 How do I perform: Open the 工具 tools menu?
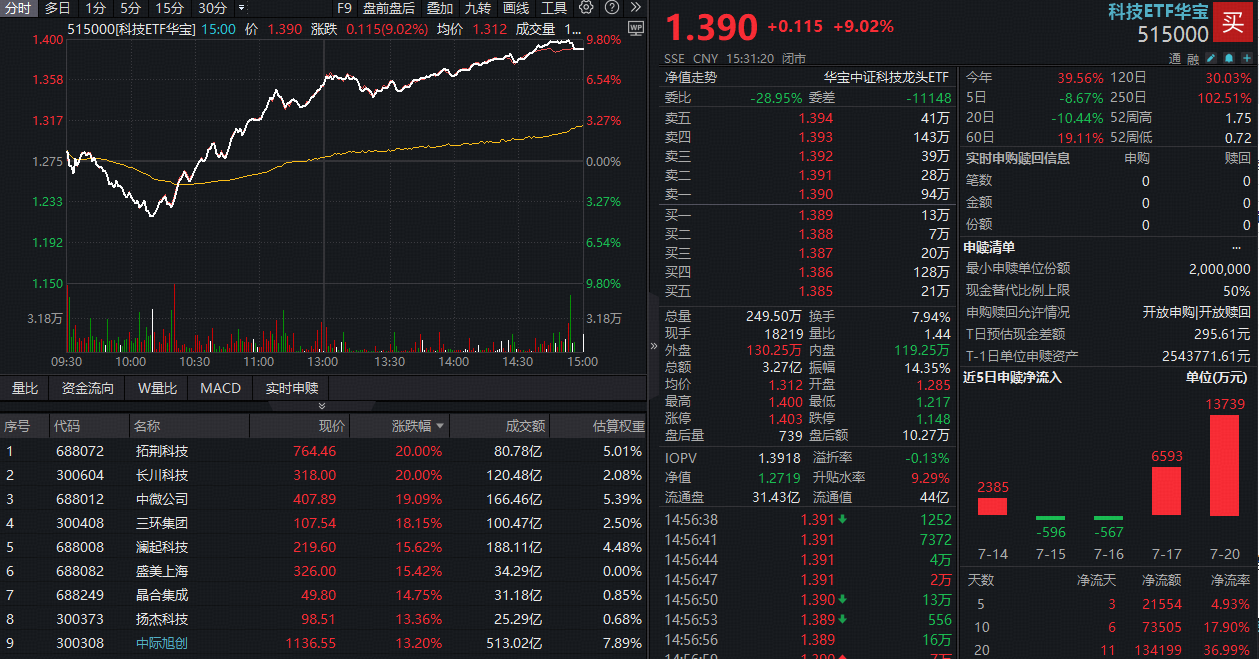coord(554,8)
